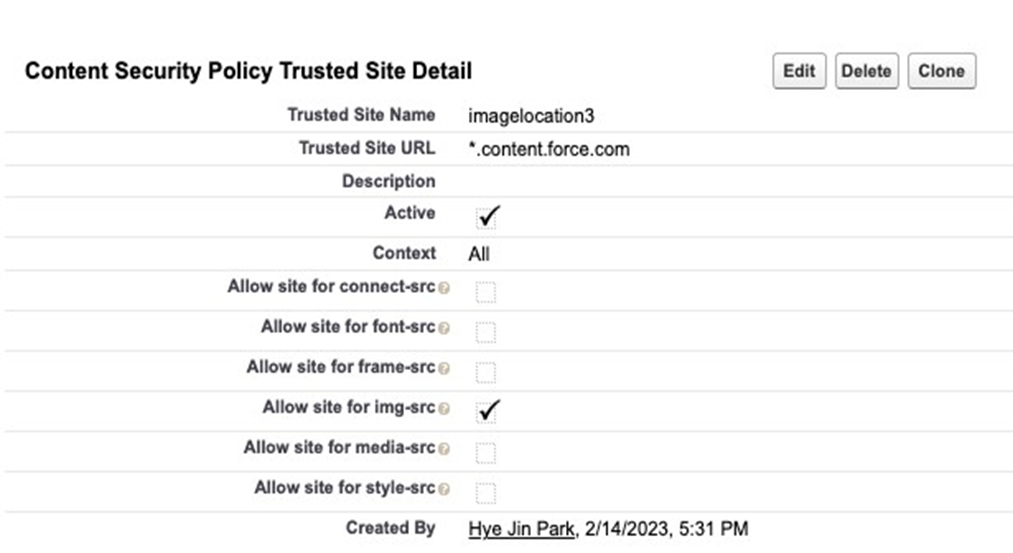Click help icon beside frame-src label
This screenshot has width=1013, height=553.
(x=444, y=369)
